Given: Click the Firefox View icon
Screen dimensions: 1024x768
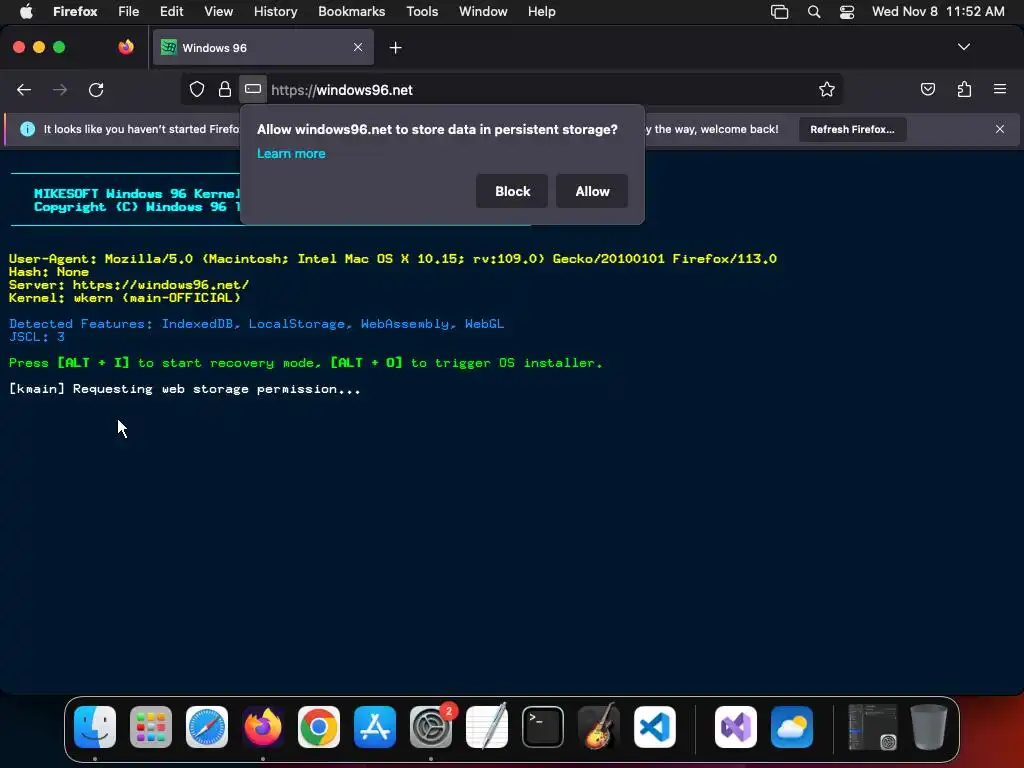Looking at the screenshot, I should [x=126, y=47].
